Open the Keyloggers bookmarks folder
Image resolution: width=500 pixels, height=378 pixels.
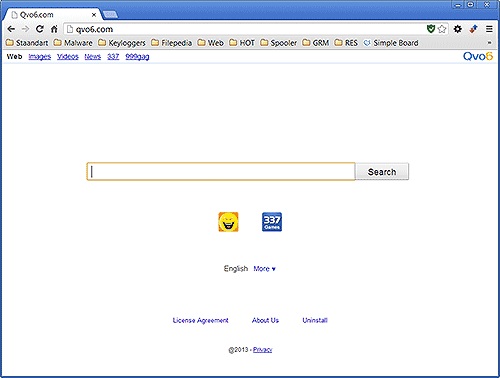[122, 43]
